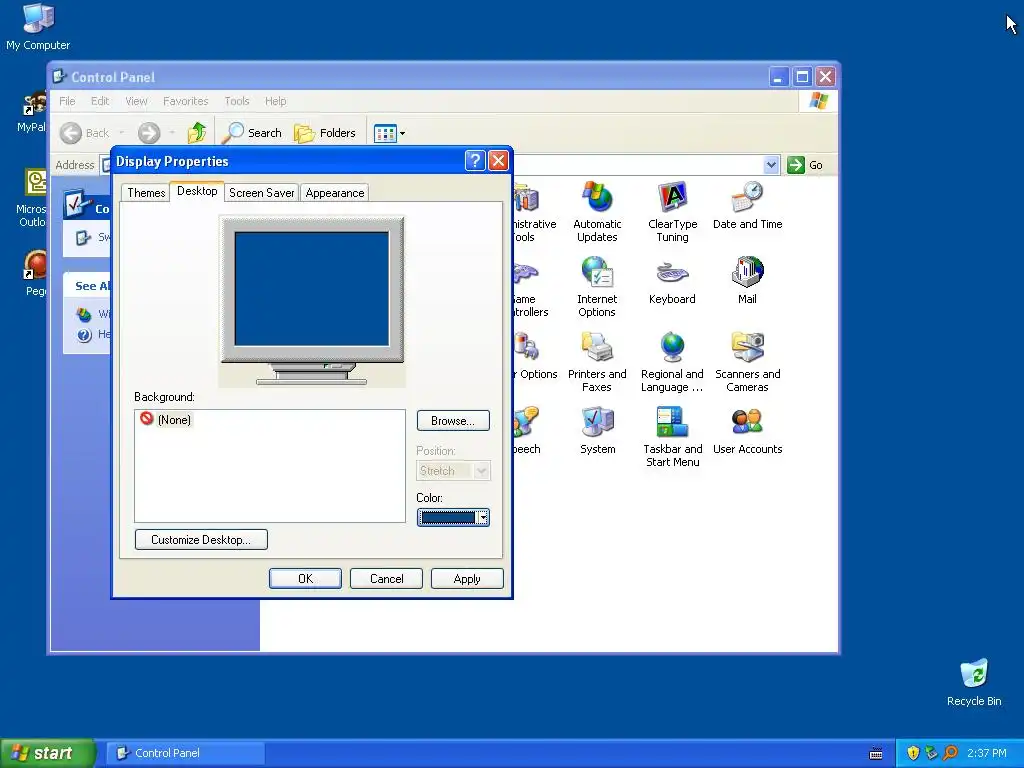1024x768 pixels.
Task: Click the Back button in Control Panel
Action: click(x=85, y=133)
